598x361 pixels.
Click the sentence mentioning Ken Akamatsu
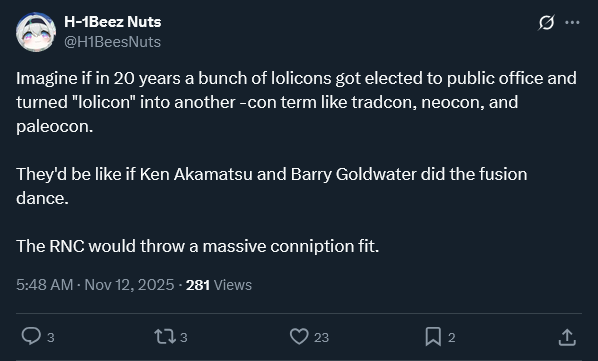(272, 186)
